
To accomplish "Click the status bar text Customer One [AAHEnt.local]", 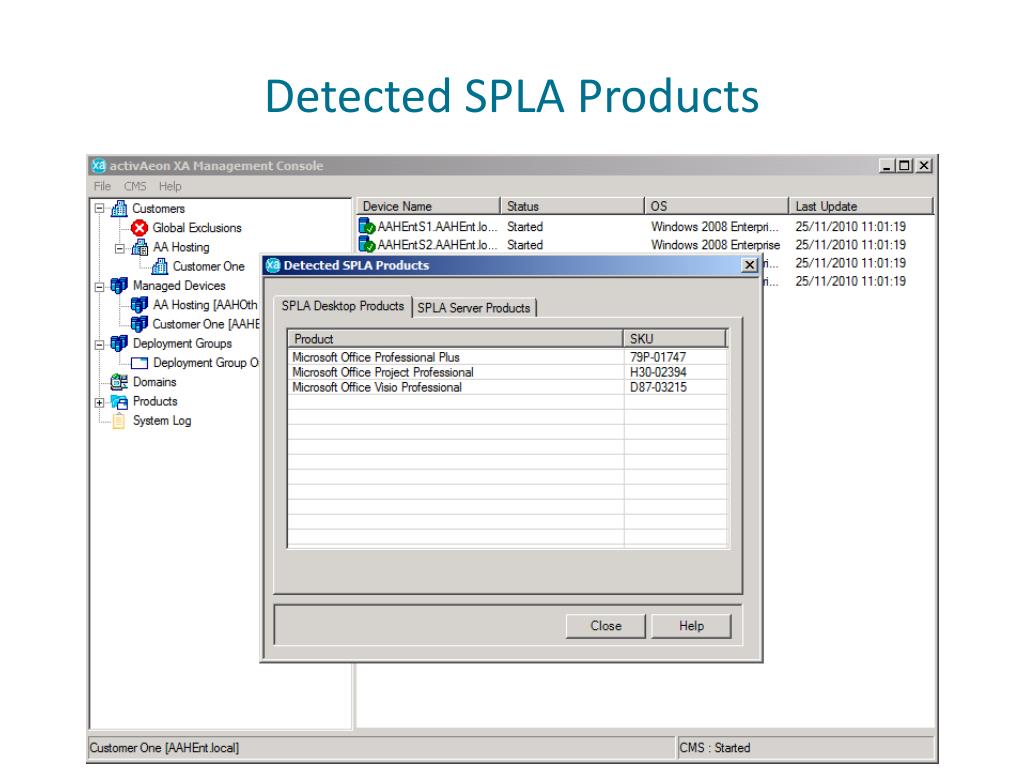I will (165, 748).
